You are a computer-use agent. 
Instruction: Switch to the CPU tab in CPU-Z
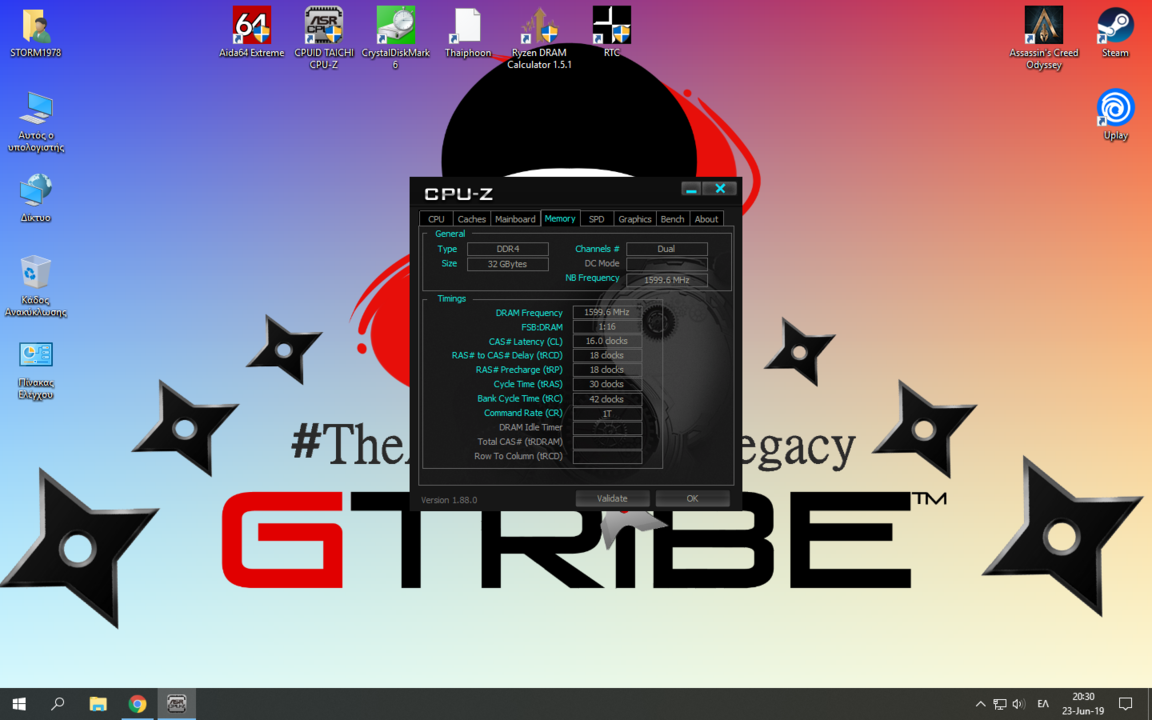[x=436, y=219]
